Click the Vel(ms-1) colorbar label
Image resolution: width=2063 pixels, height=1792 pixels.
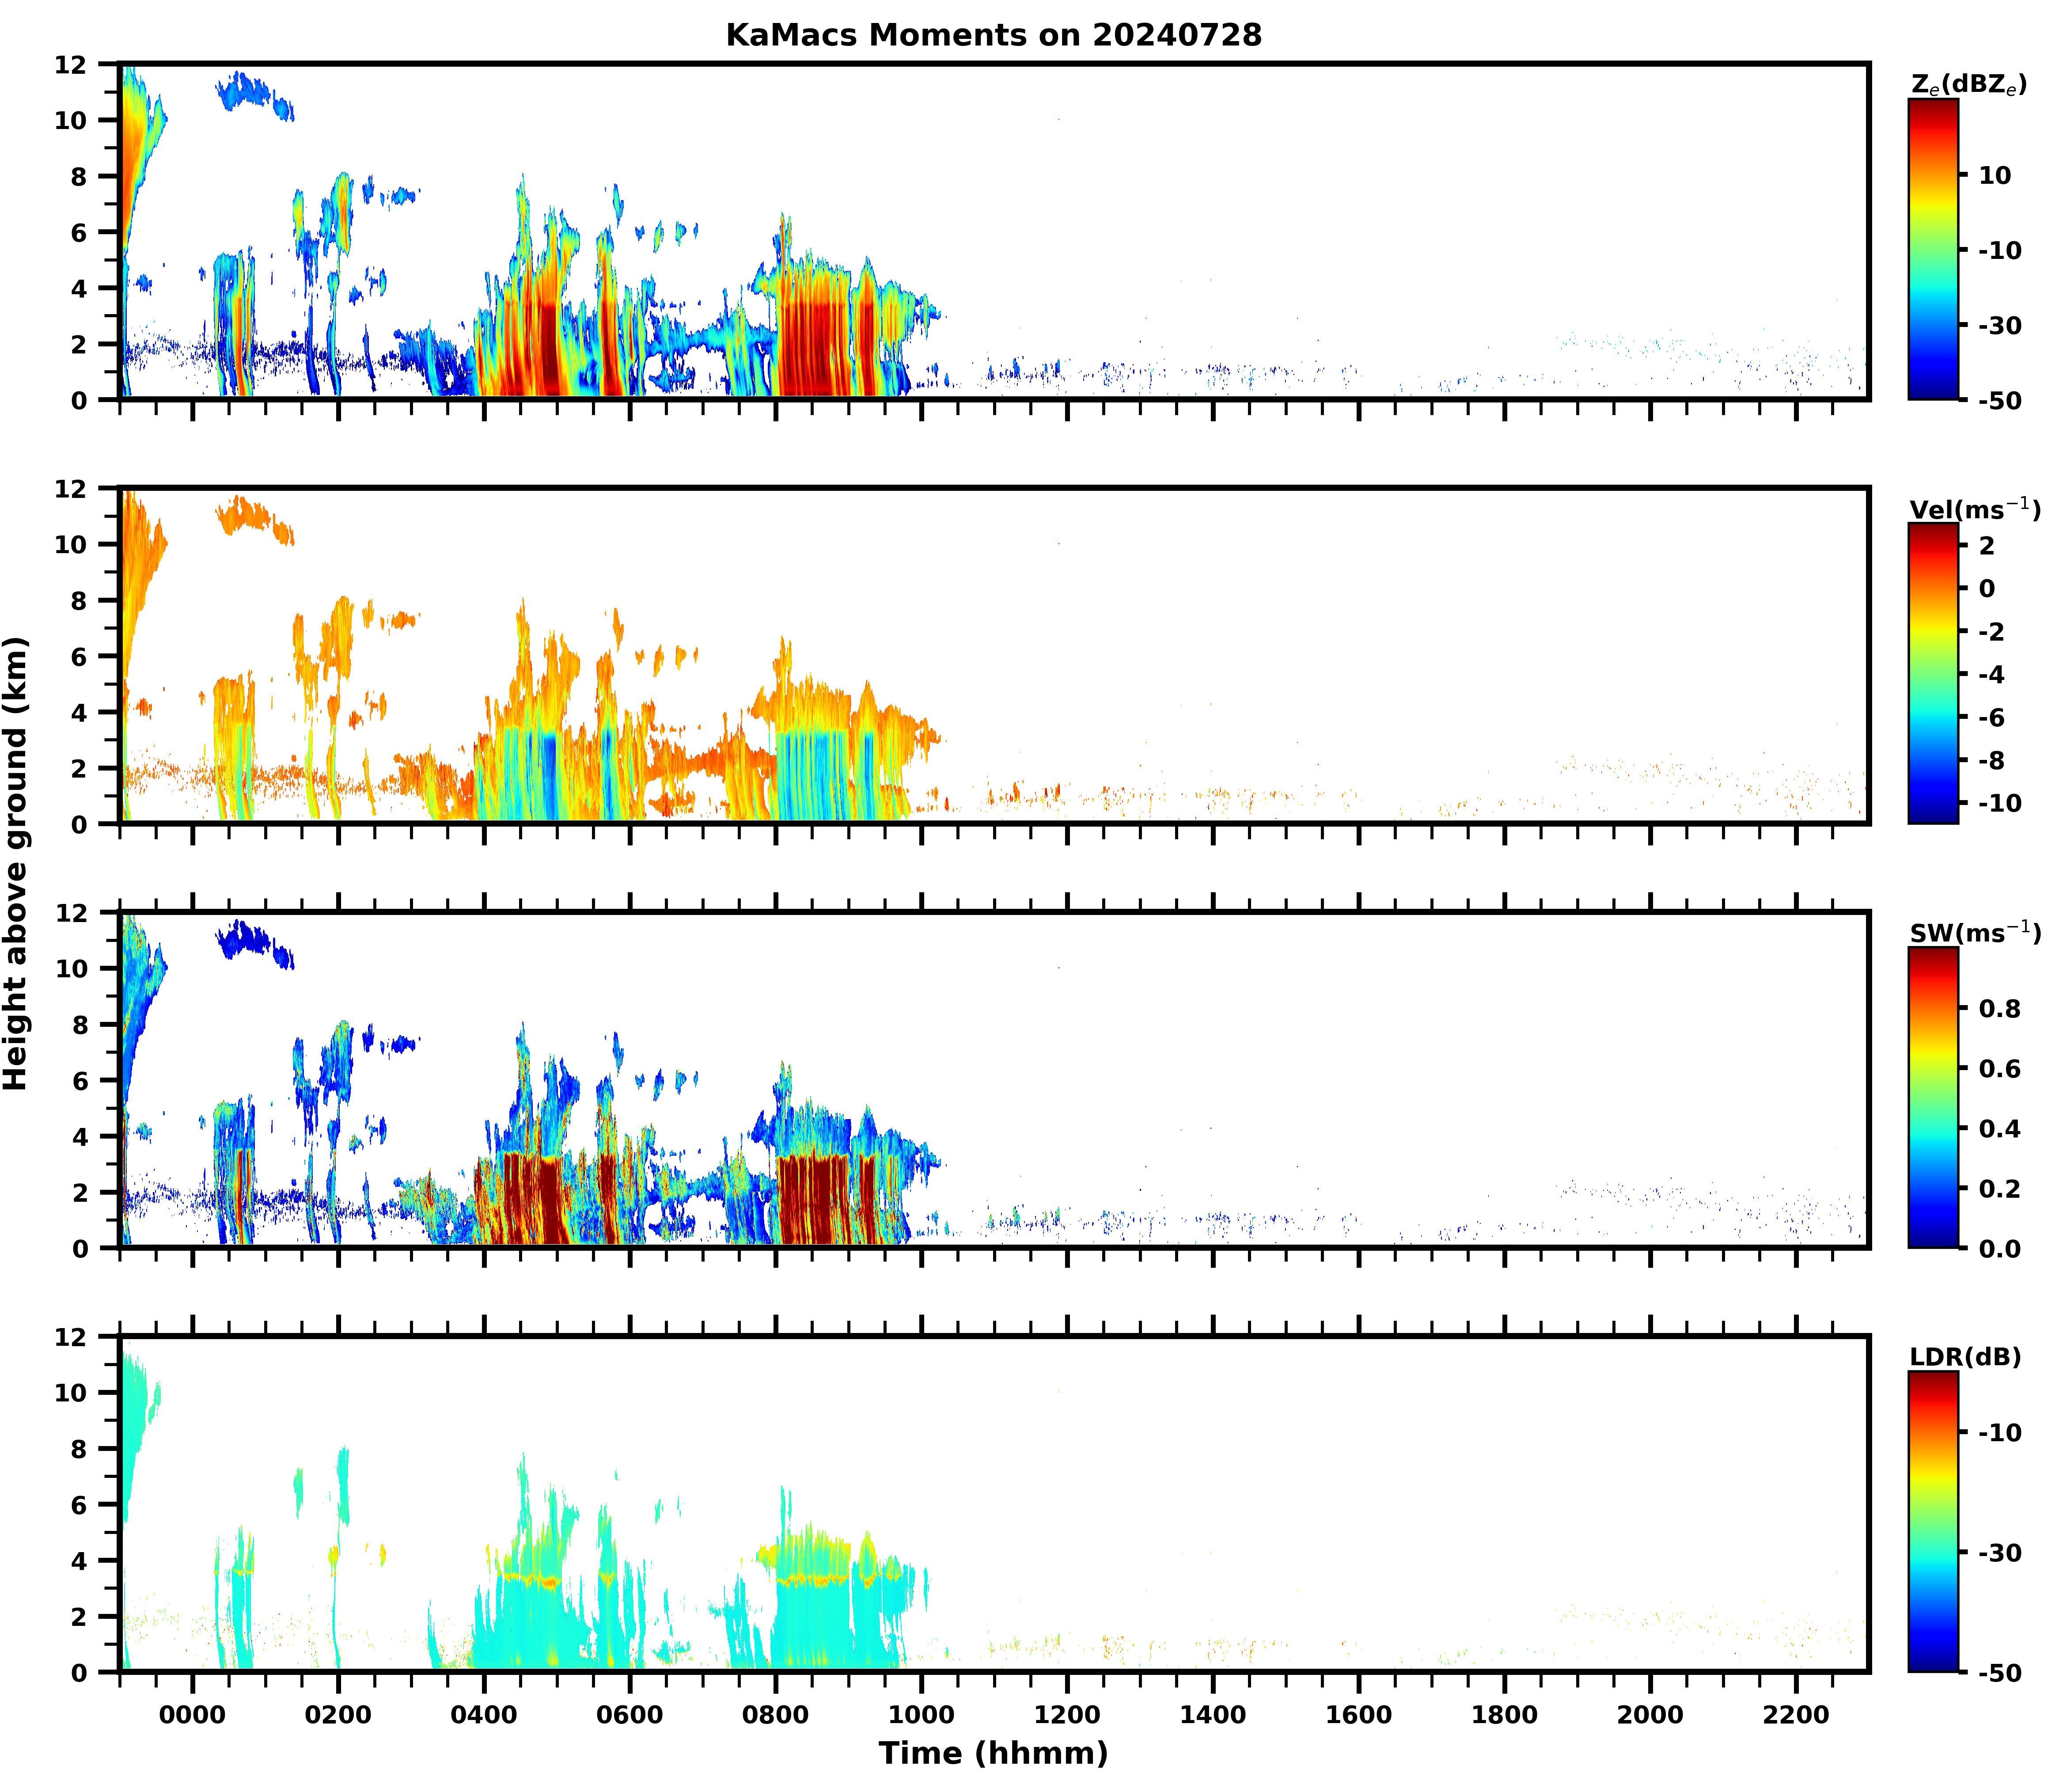point(1974,509)
